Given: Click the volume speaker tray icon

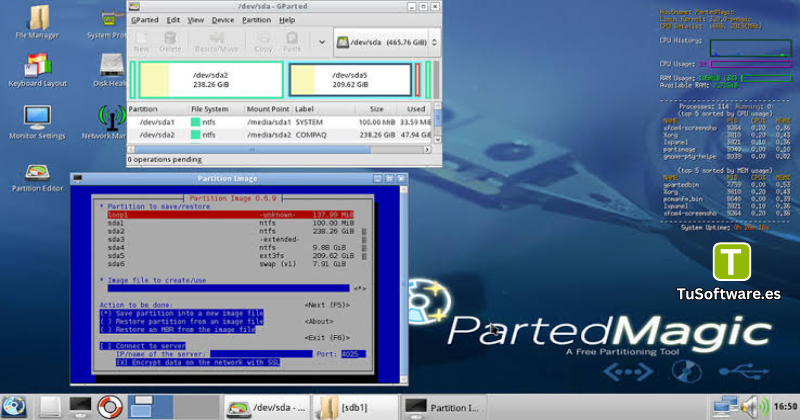Looking at the screenshot, I should tap(755, 407).
